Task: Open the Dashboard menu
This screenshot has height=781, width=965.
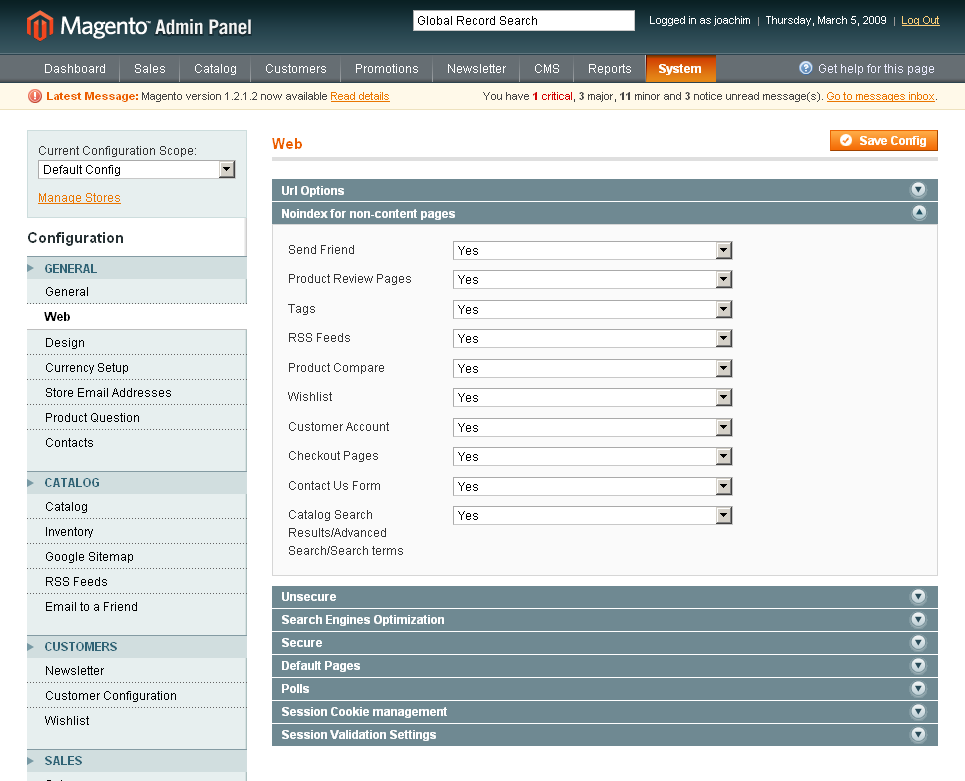Action: tap(75, 68)
